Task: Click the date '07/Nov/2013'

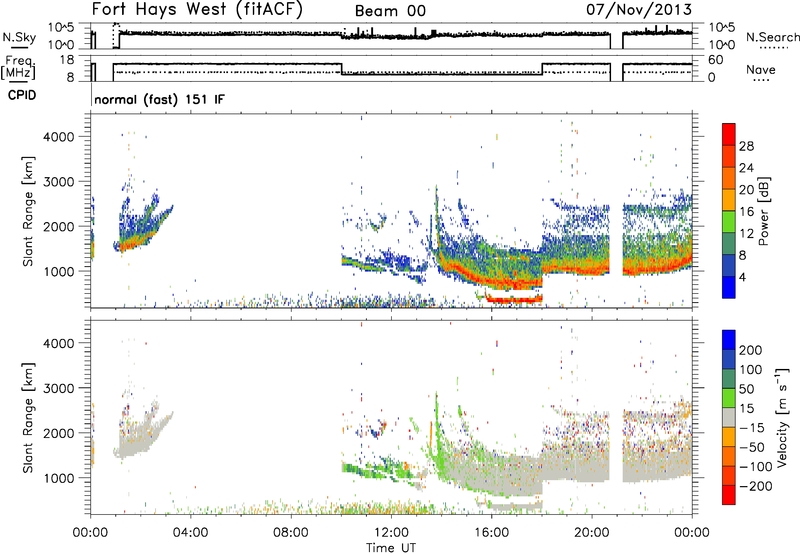Action: (x=638, y=10)
